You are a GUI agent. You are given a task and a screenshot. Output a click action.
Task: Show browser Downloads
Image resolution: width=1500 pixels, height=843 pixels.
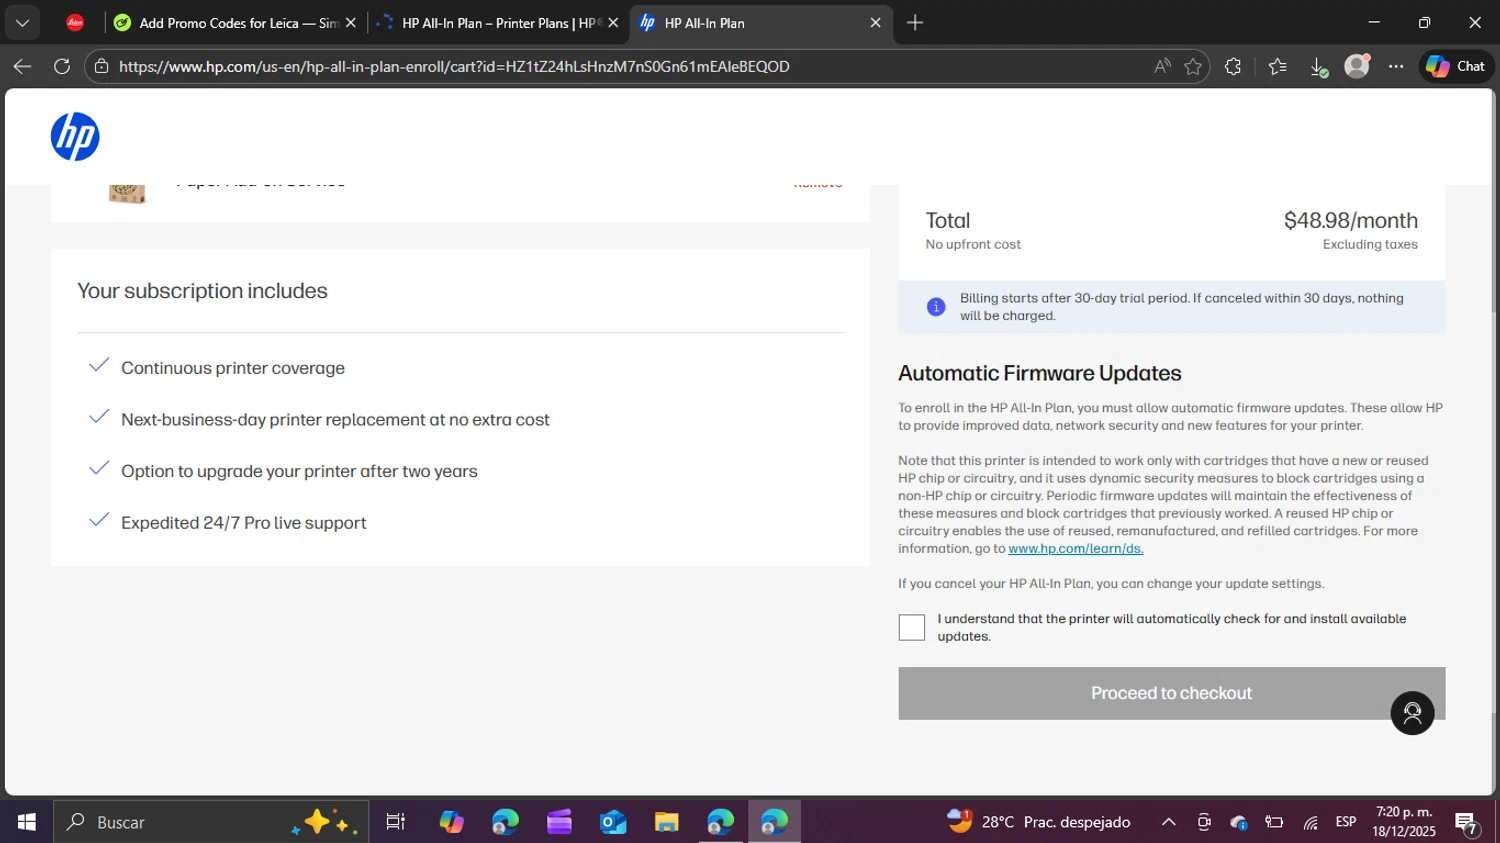click(x=1318, y=66)
